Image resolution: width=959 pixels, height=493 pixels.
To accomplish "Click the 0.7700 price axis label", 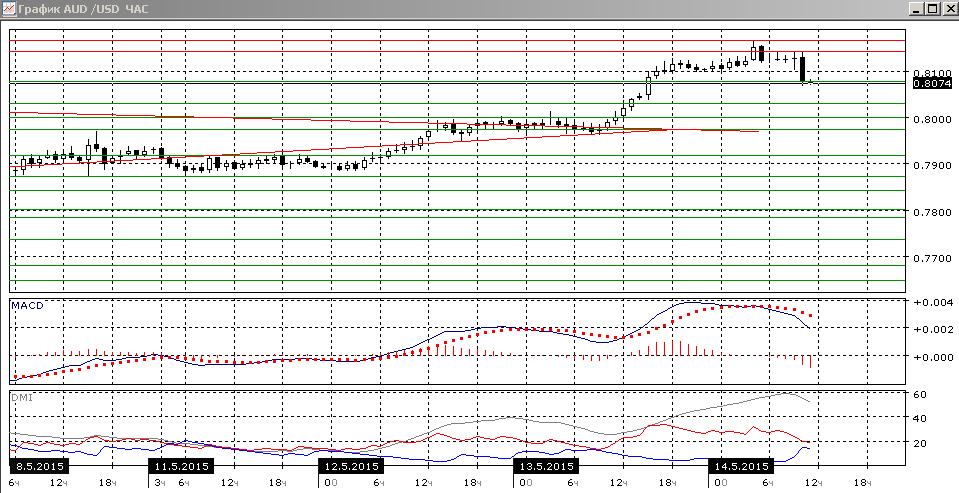I will (931, 258).
